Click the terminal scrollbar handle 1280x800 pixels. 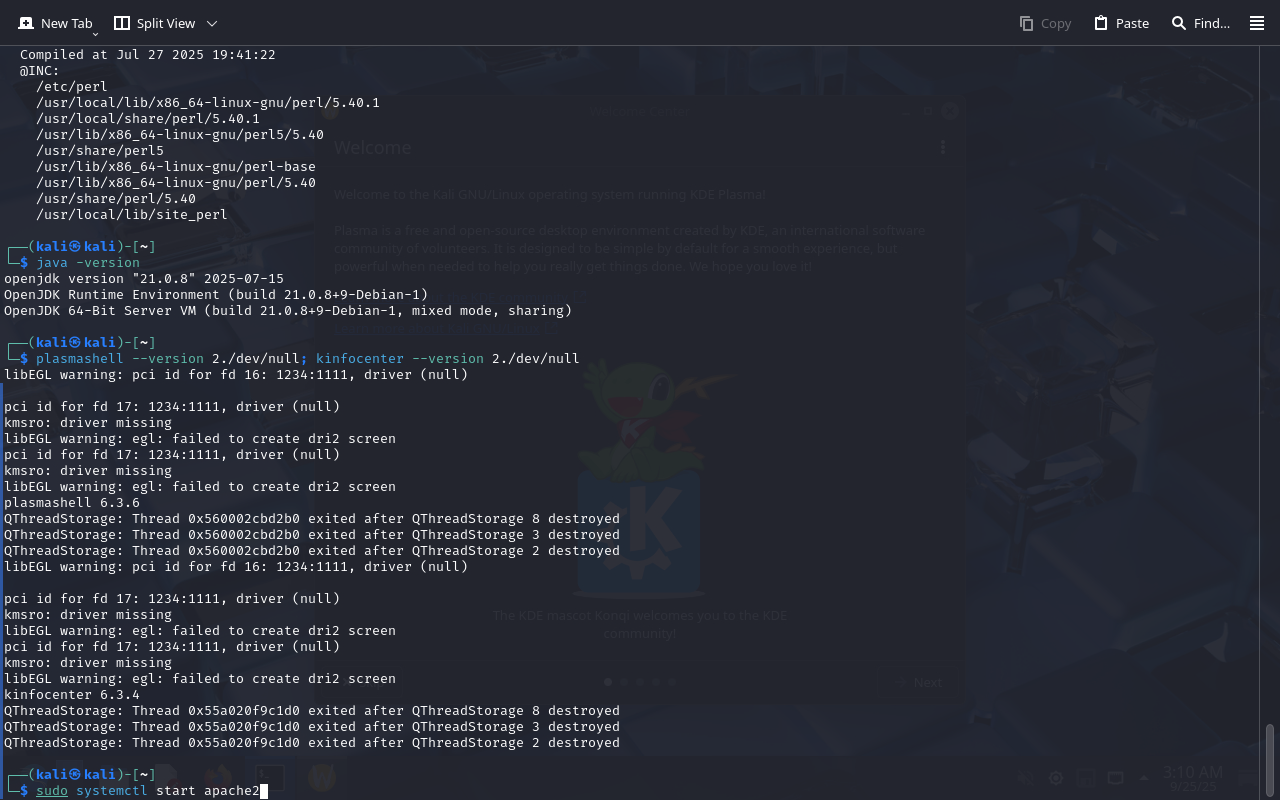pyautogui.click(x=1270, y=758)
